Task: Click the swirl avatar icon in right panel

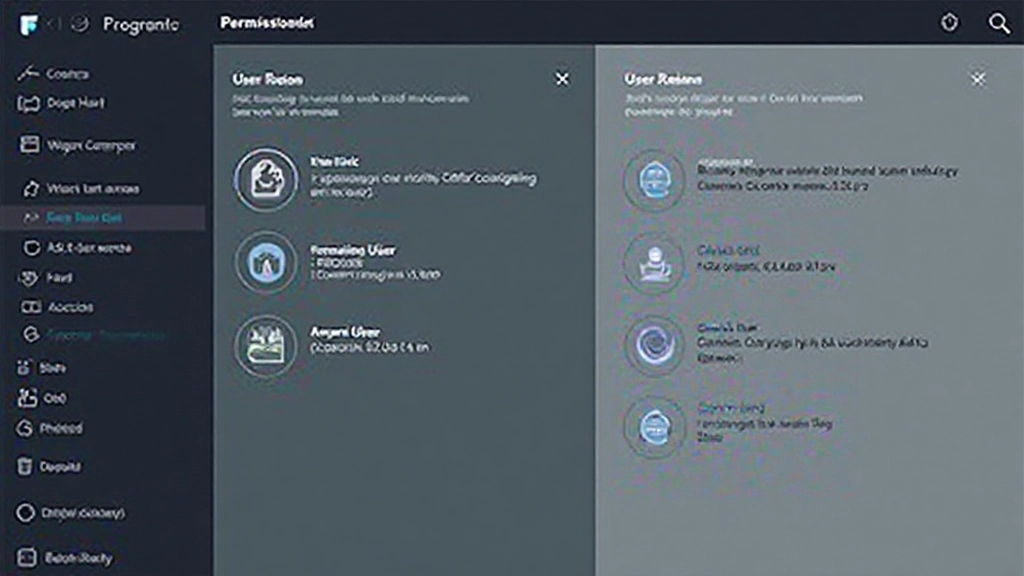Action: (x=654, y=345)
